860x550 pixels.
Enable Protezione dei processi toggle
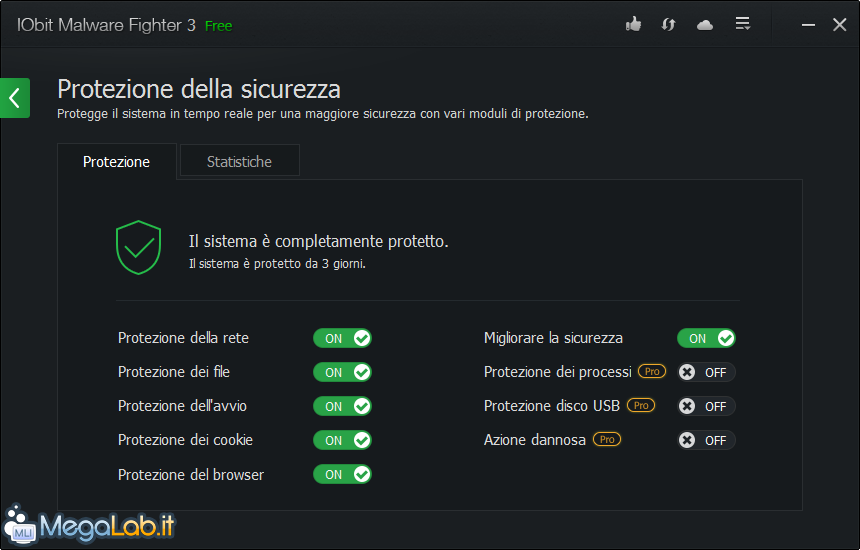point(706,372)
